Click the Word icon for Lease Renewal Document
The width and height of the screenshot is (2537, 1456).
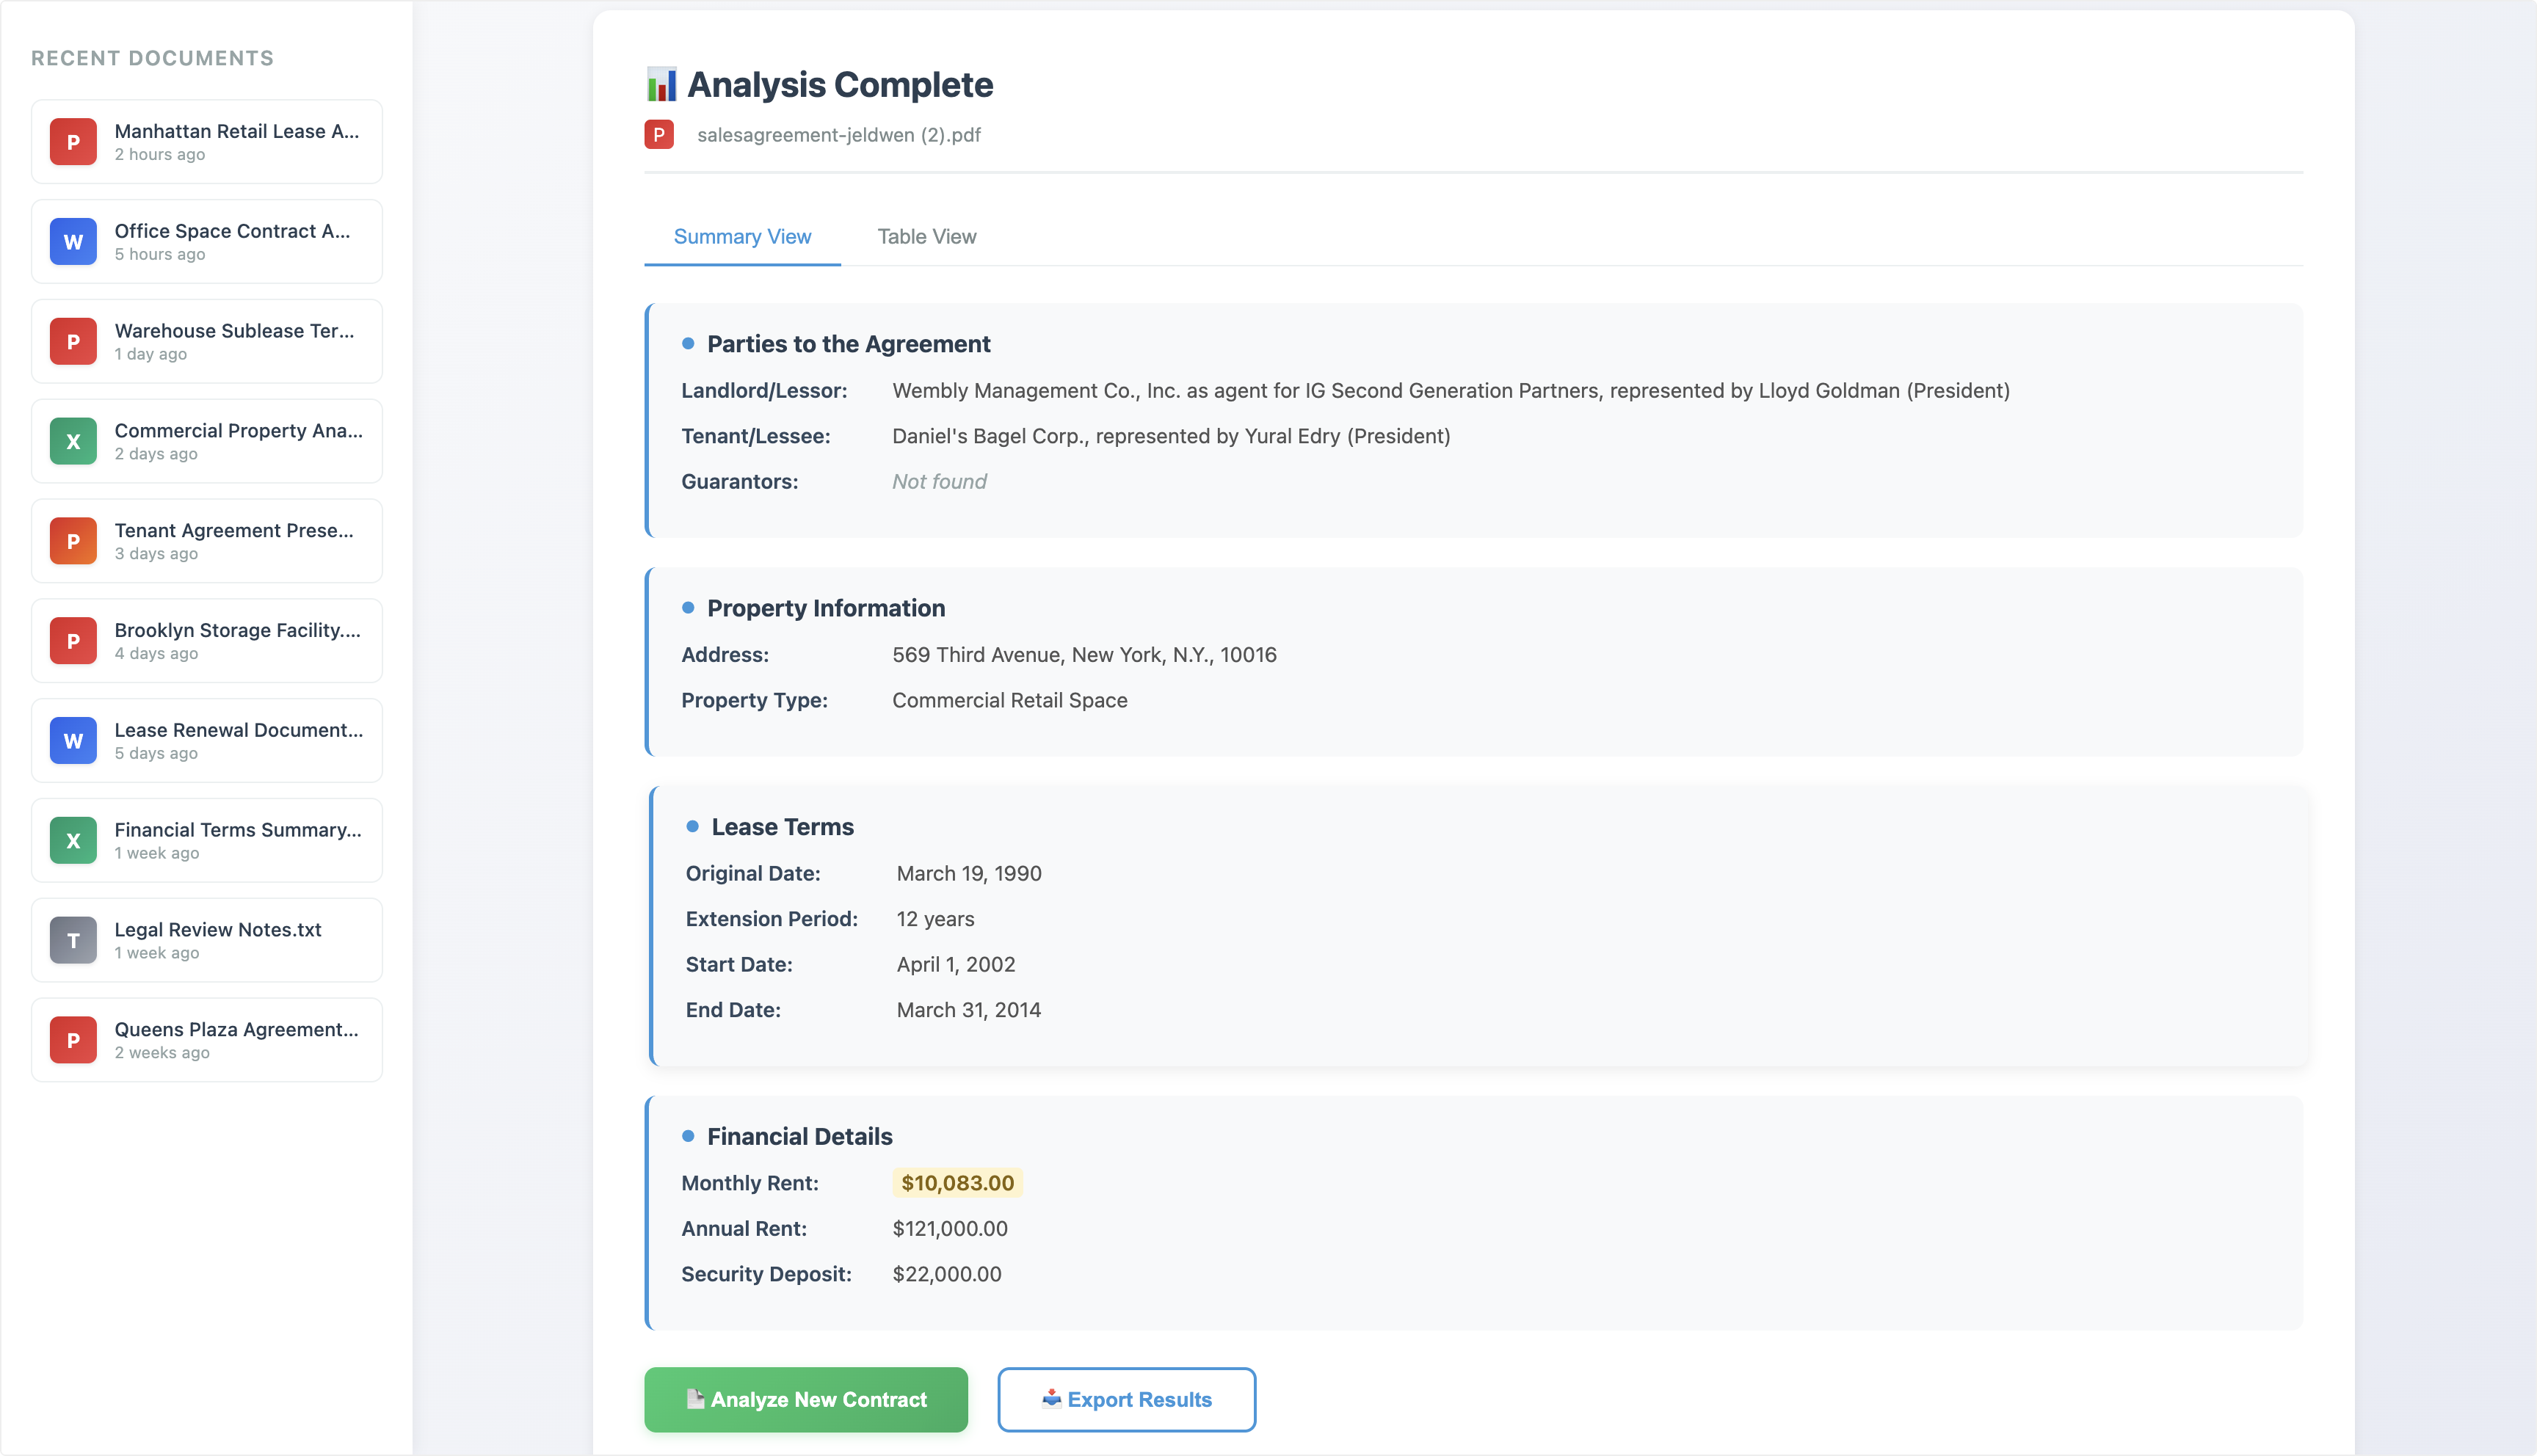click(73, 741)
